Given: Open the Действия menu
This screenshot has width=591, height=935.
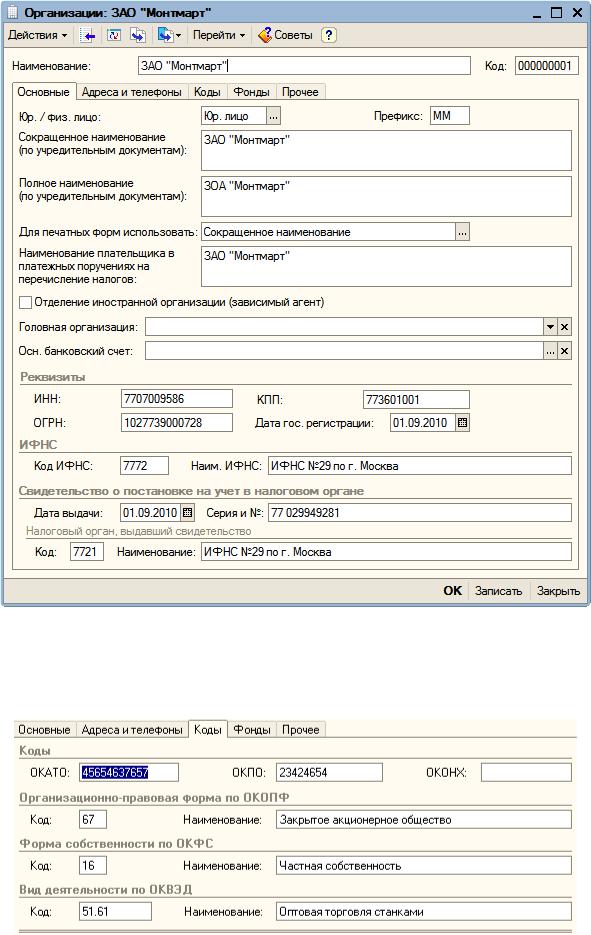Looking at the screenshot, I should 37,35.
